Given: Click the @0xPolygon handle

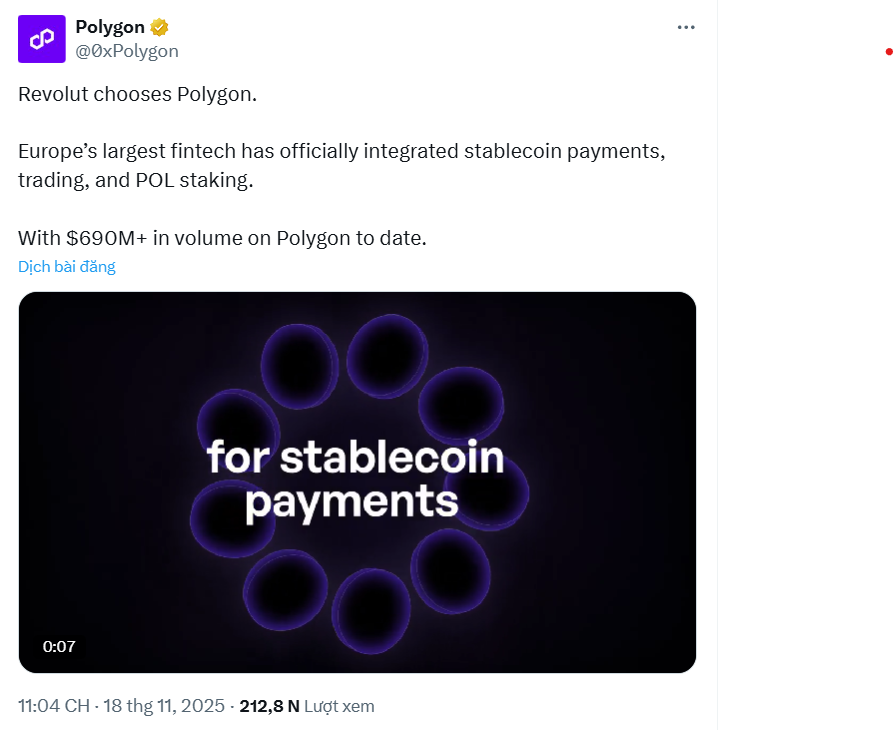Looking at the screenshot, I should pyautogui.click(x=127, y=51).
